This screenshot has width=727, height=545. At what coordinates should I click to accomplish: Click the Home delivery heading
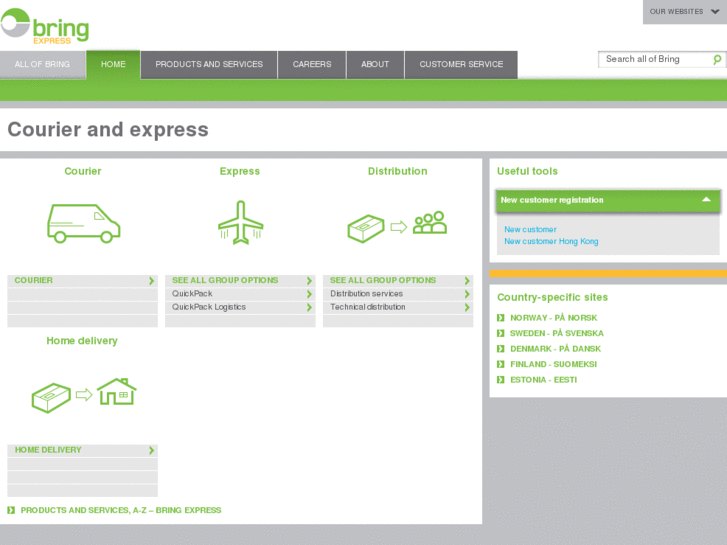[x=82, y=341]
